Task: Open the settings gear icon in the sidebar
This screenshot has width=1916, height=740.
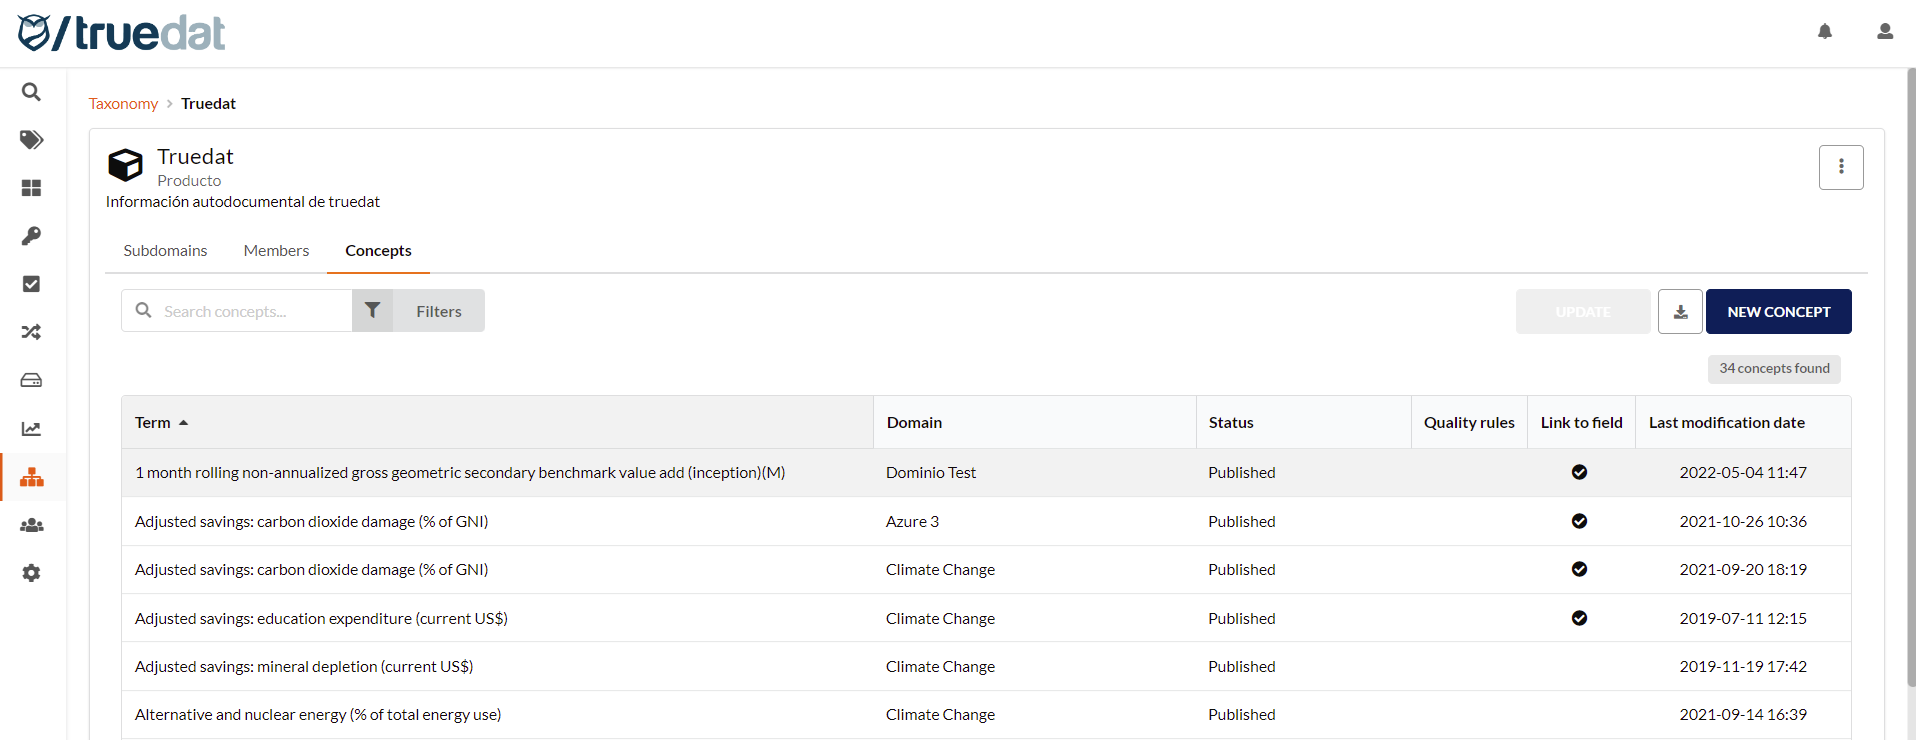Action: click(31, 573)
